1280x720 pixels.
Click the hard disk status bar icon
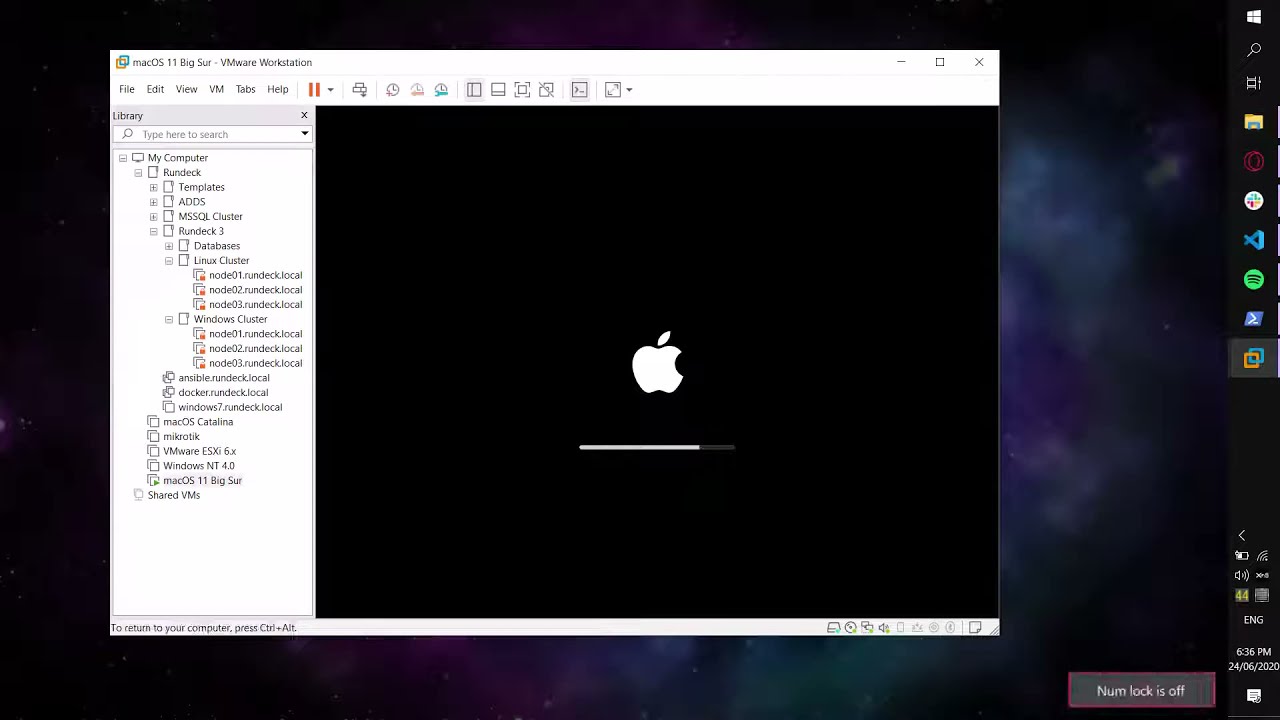click(x=834, y=628)
